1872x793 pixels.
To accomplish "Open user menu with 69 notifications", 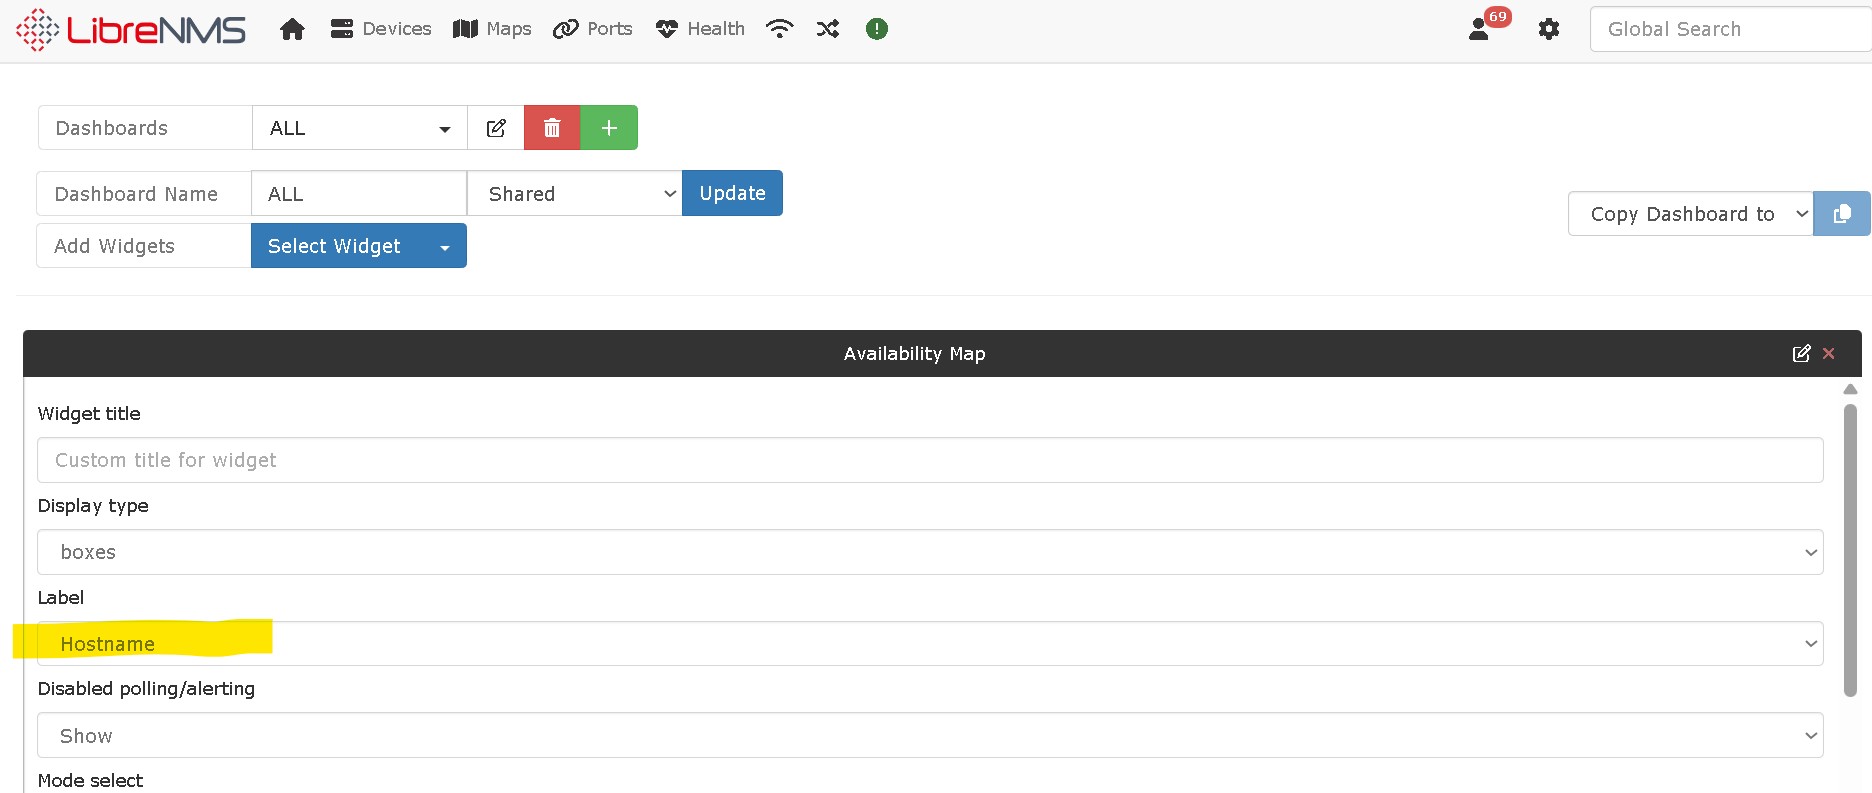I will (x=1487, y=25).
